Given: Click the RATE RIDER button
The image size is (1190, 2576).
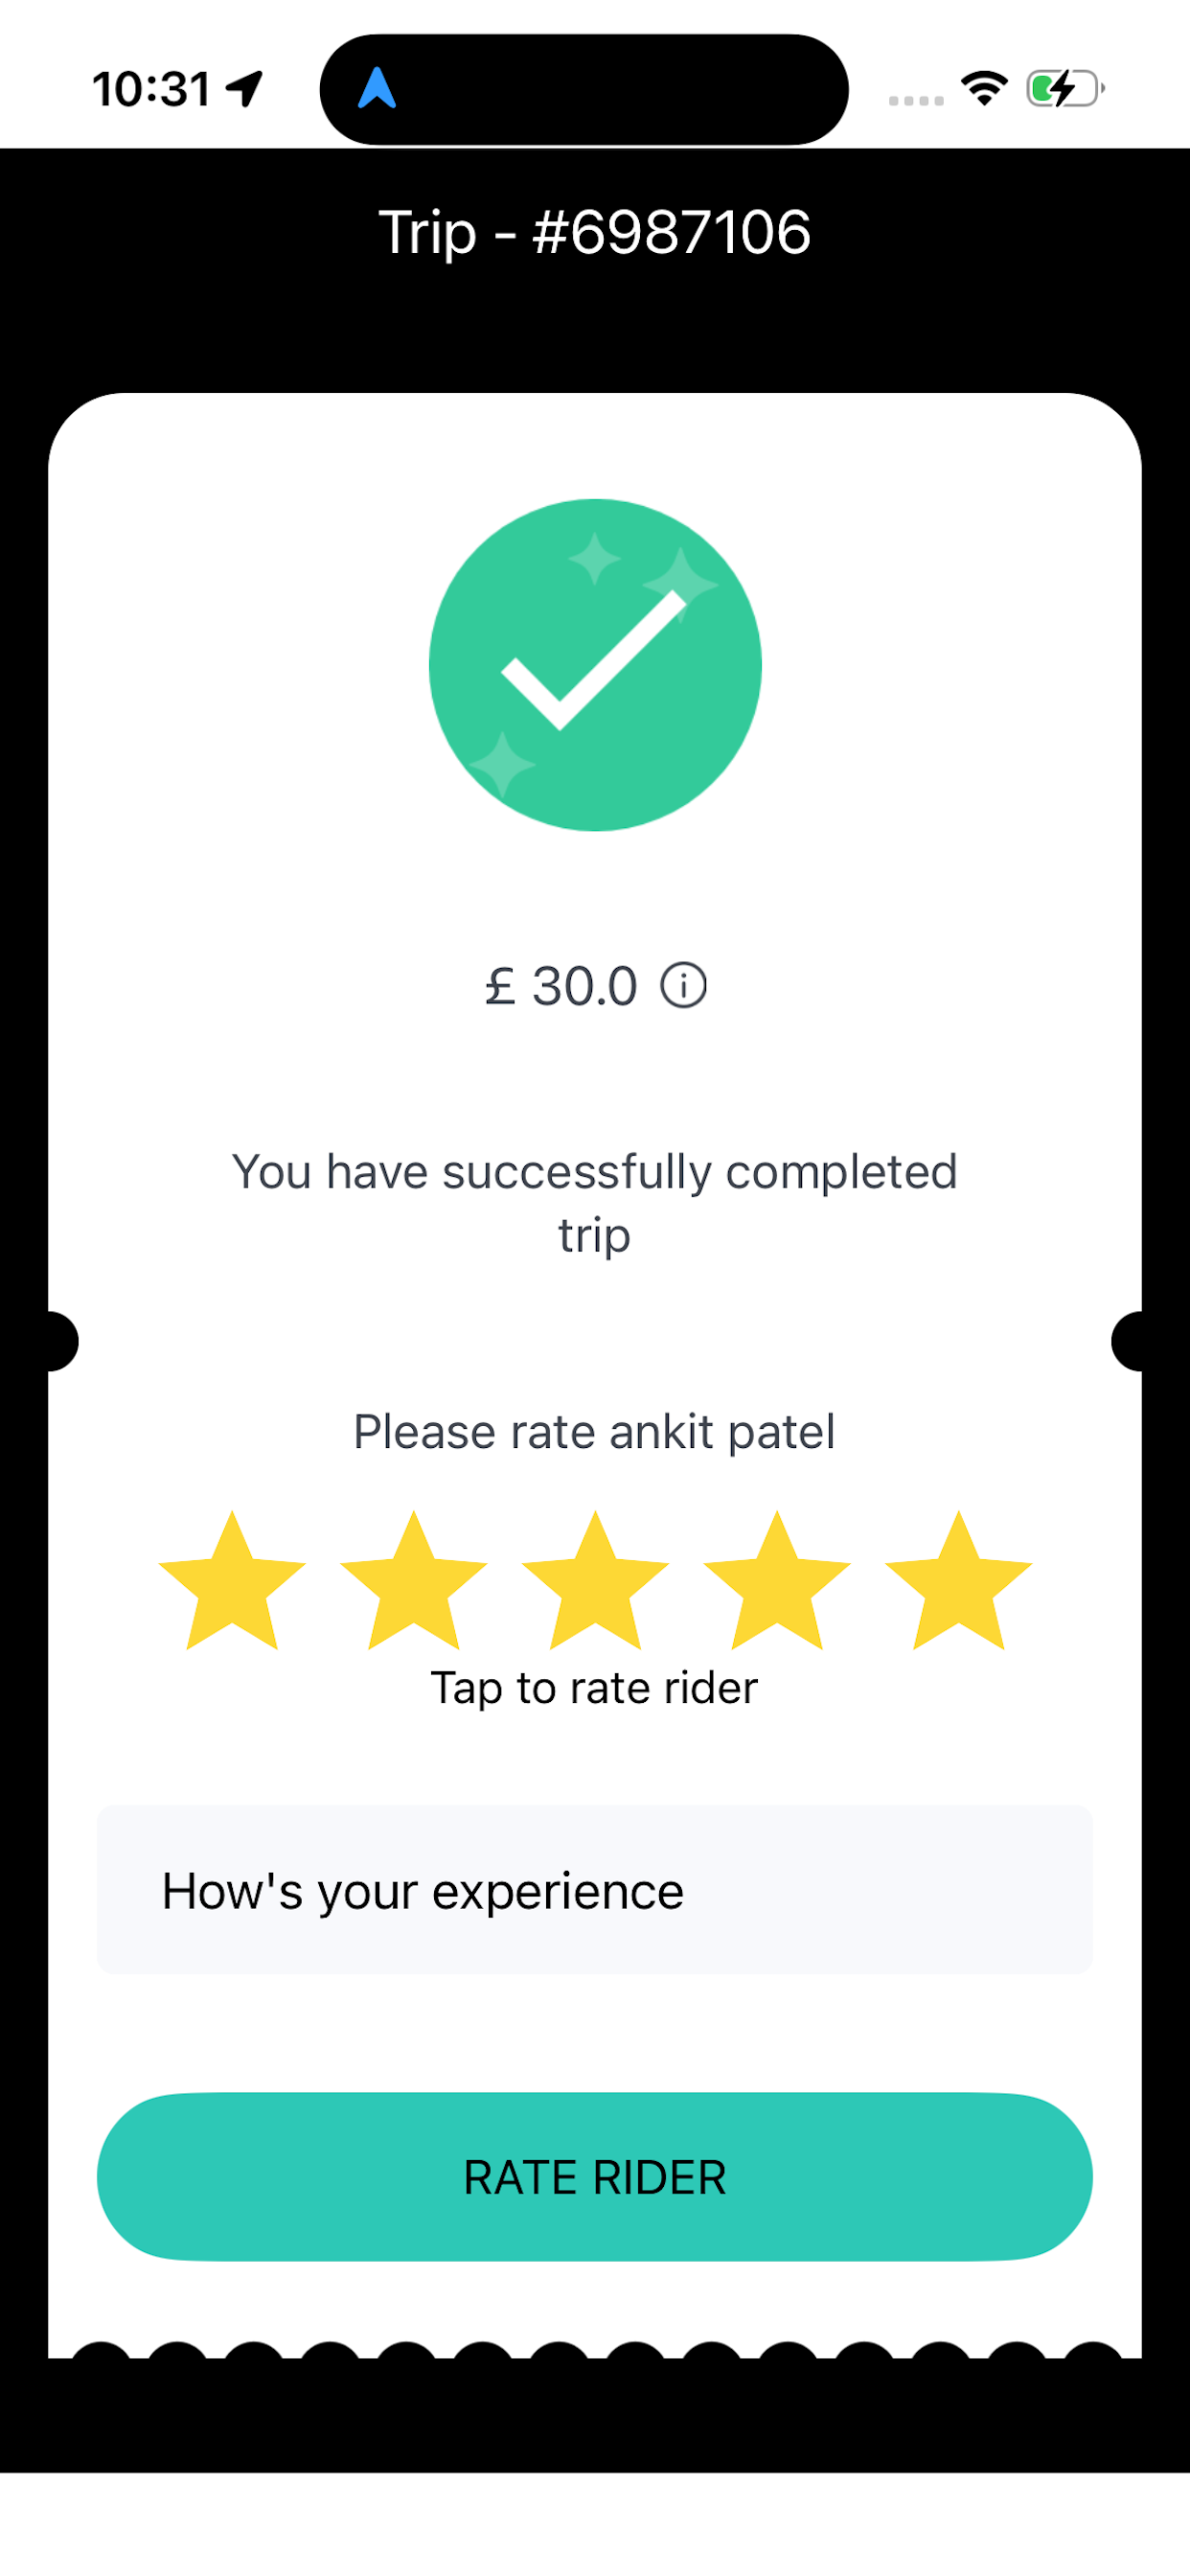Looking at the screenshot, I should tap(595, 2177).
